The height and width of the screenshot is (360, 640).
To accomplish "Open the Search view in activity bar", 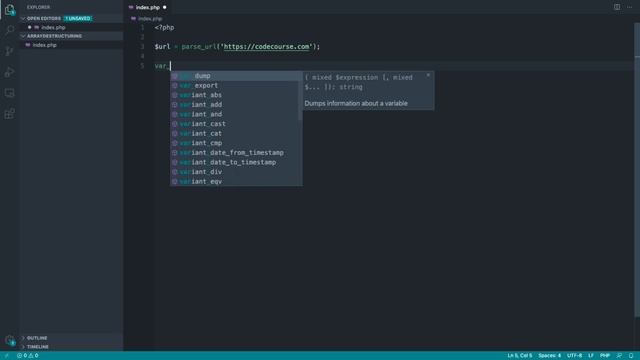I will 9,30.
